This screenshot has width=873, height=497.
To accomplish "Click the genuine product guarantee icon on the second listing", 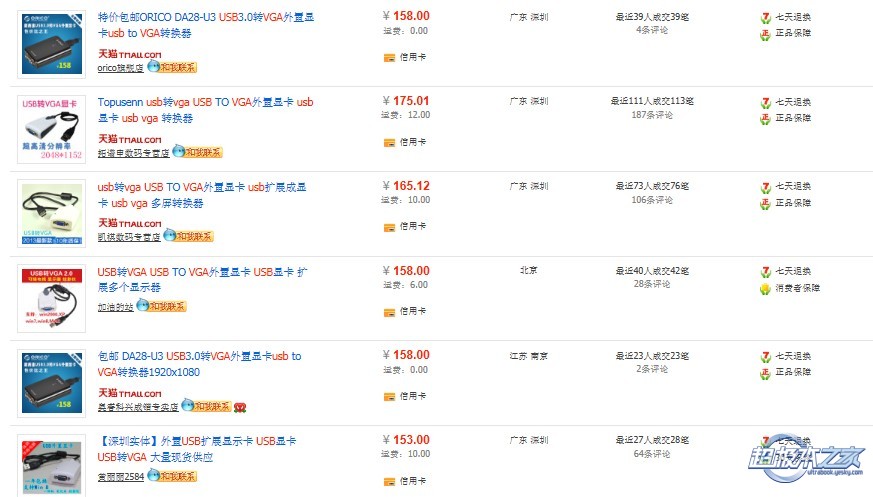I will [766, 119].
